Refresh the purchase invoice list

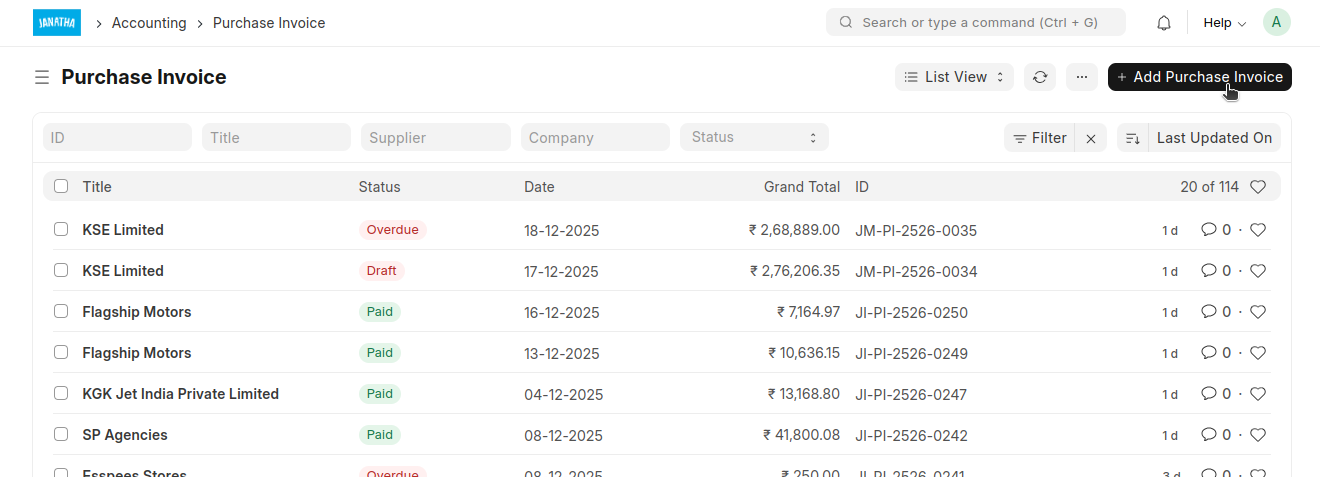coord(1040,77)
